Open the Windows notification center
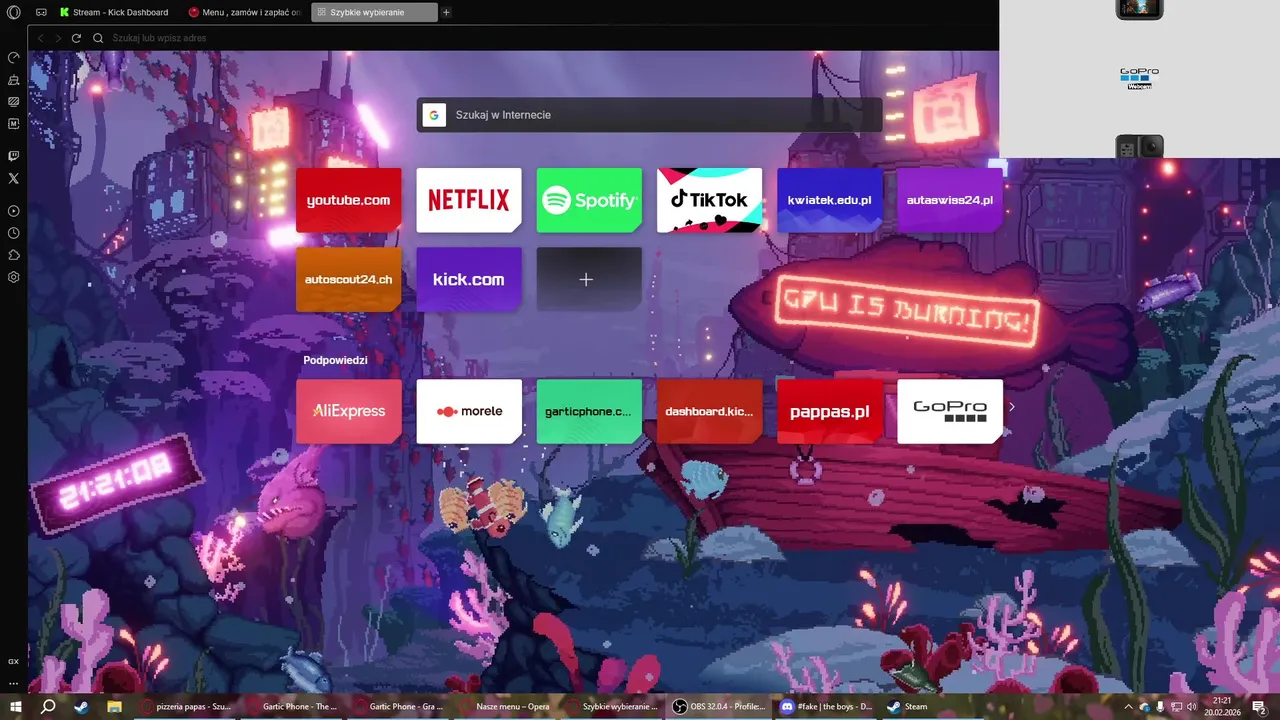 pos(1259,707)
